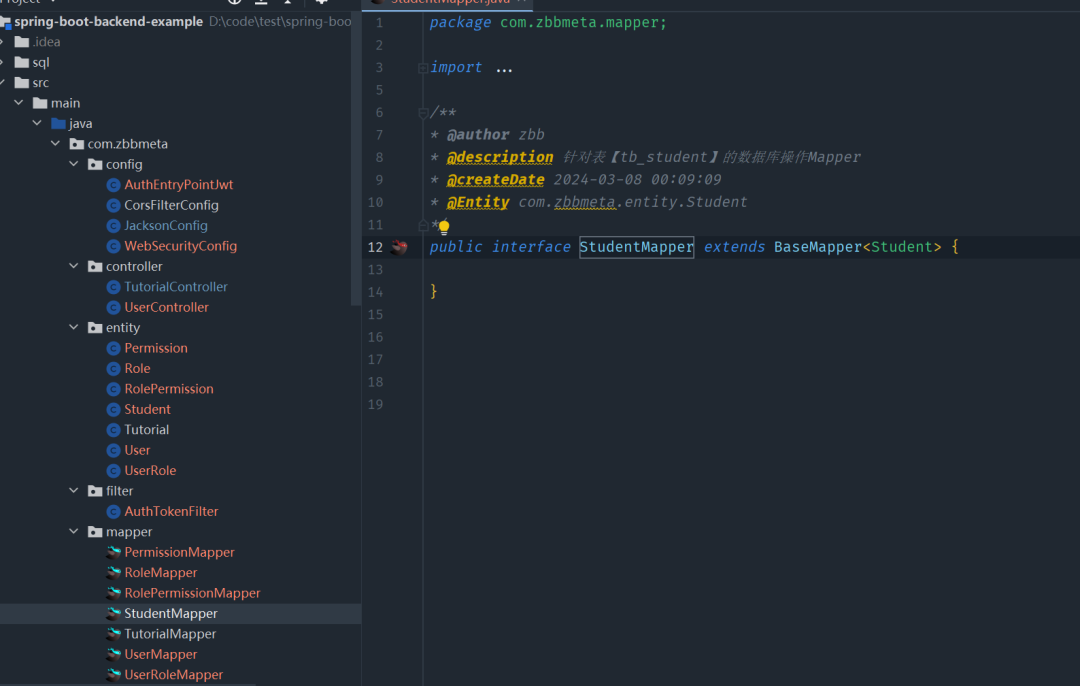
Task: Click the RoleMapper MyBatis file icon
Action: 114,573
